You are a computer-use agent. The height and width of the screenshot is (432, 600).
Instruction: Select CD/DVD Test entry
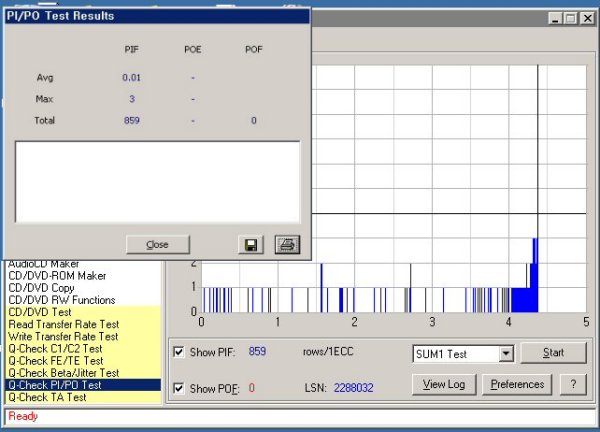(83, 312)
